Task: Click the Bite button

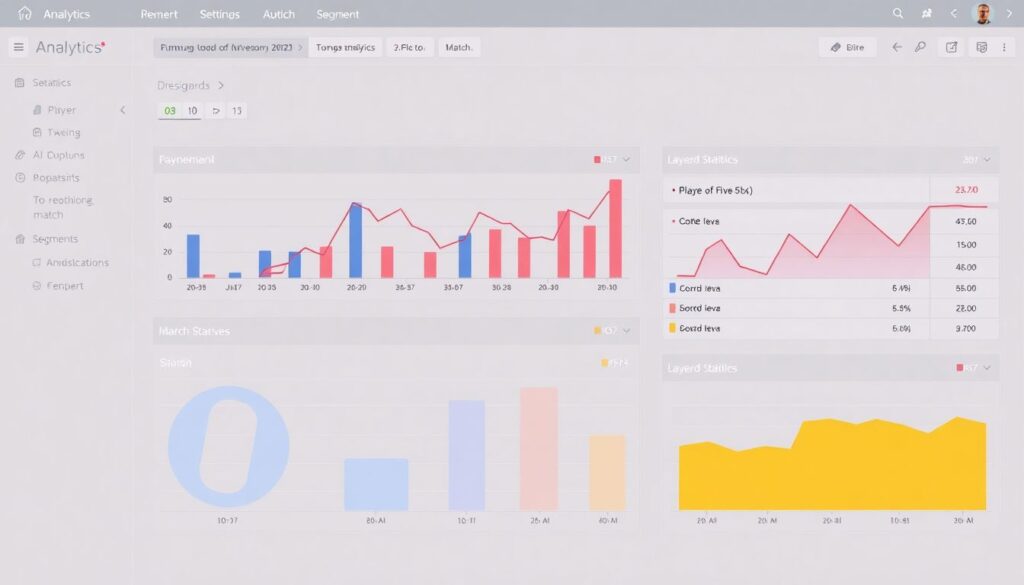Action: (x=847, y=47)
